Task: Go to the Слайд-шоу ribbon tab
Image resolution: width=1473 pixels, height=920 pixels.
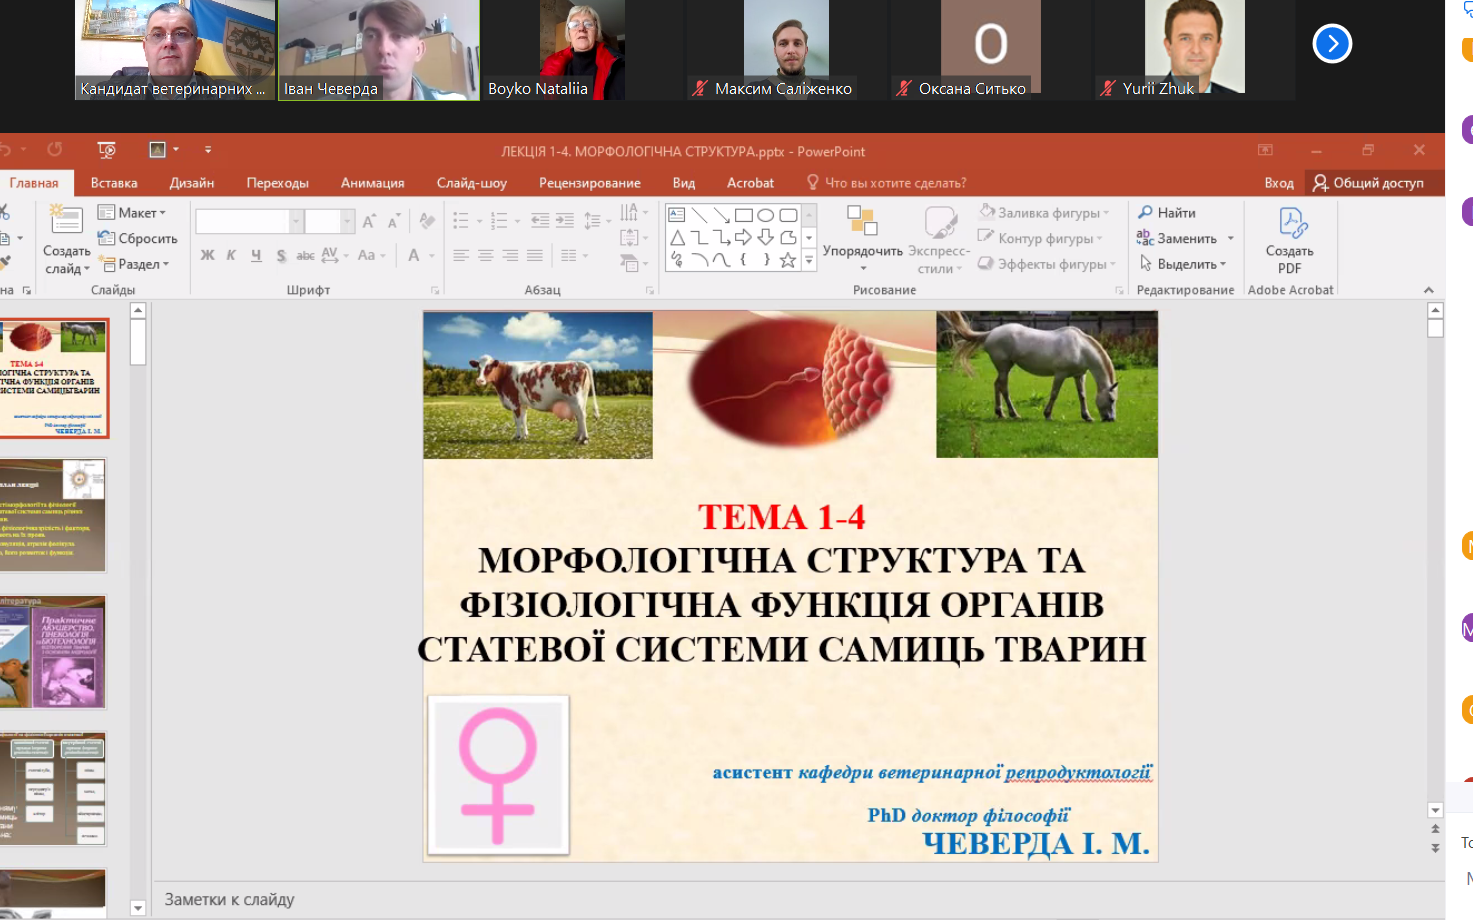Action: (x=472, y=183)
